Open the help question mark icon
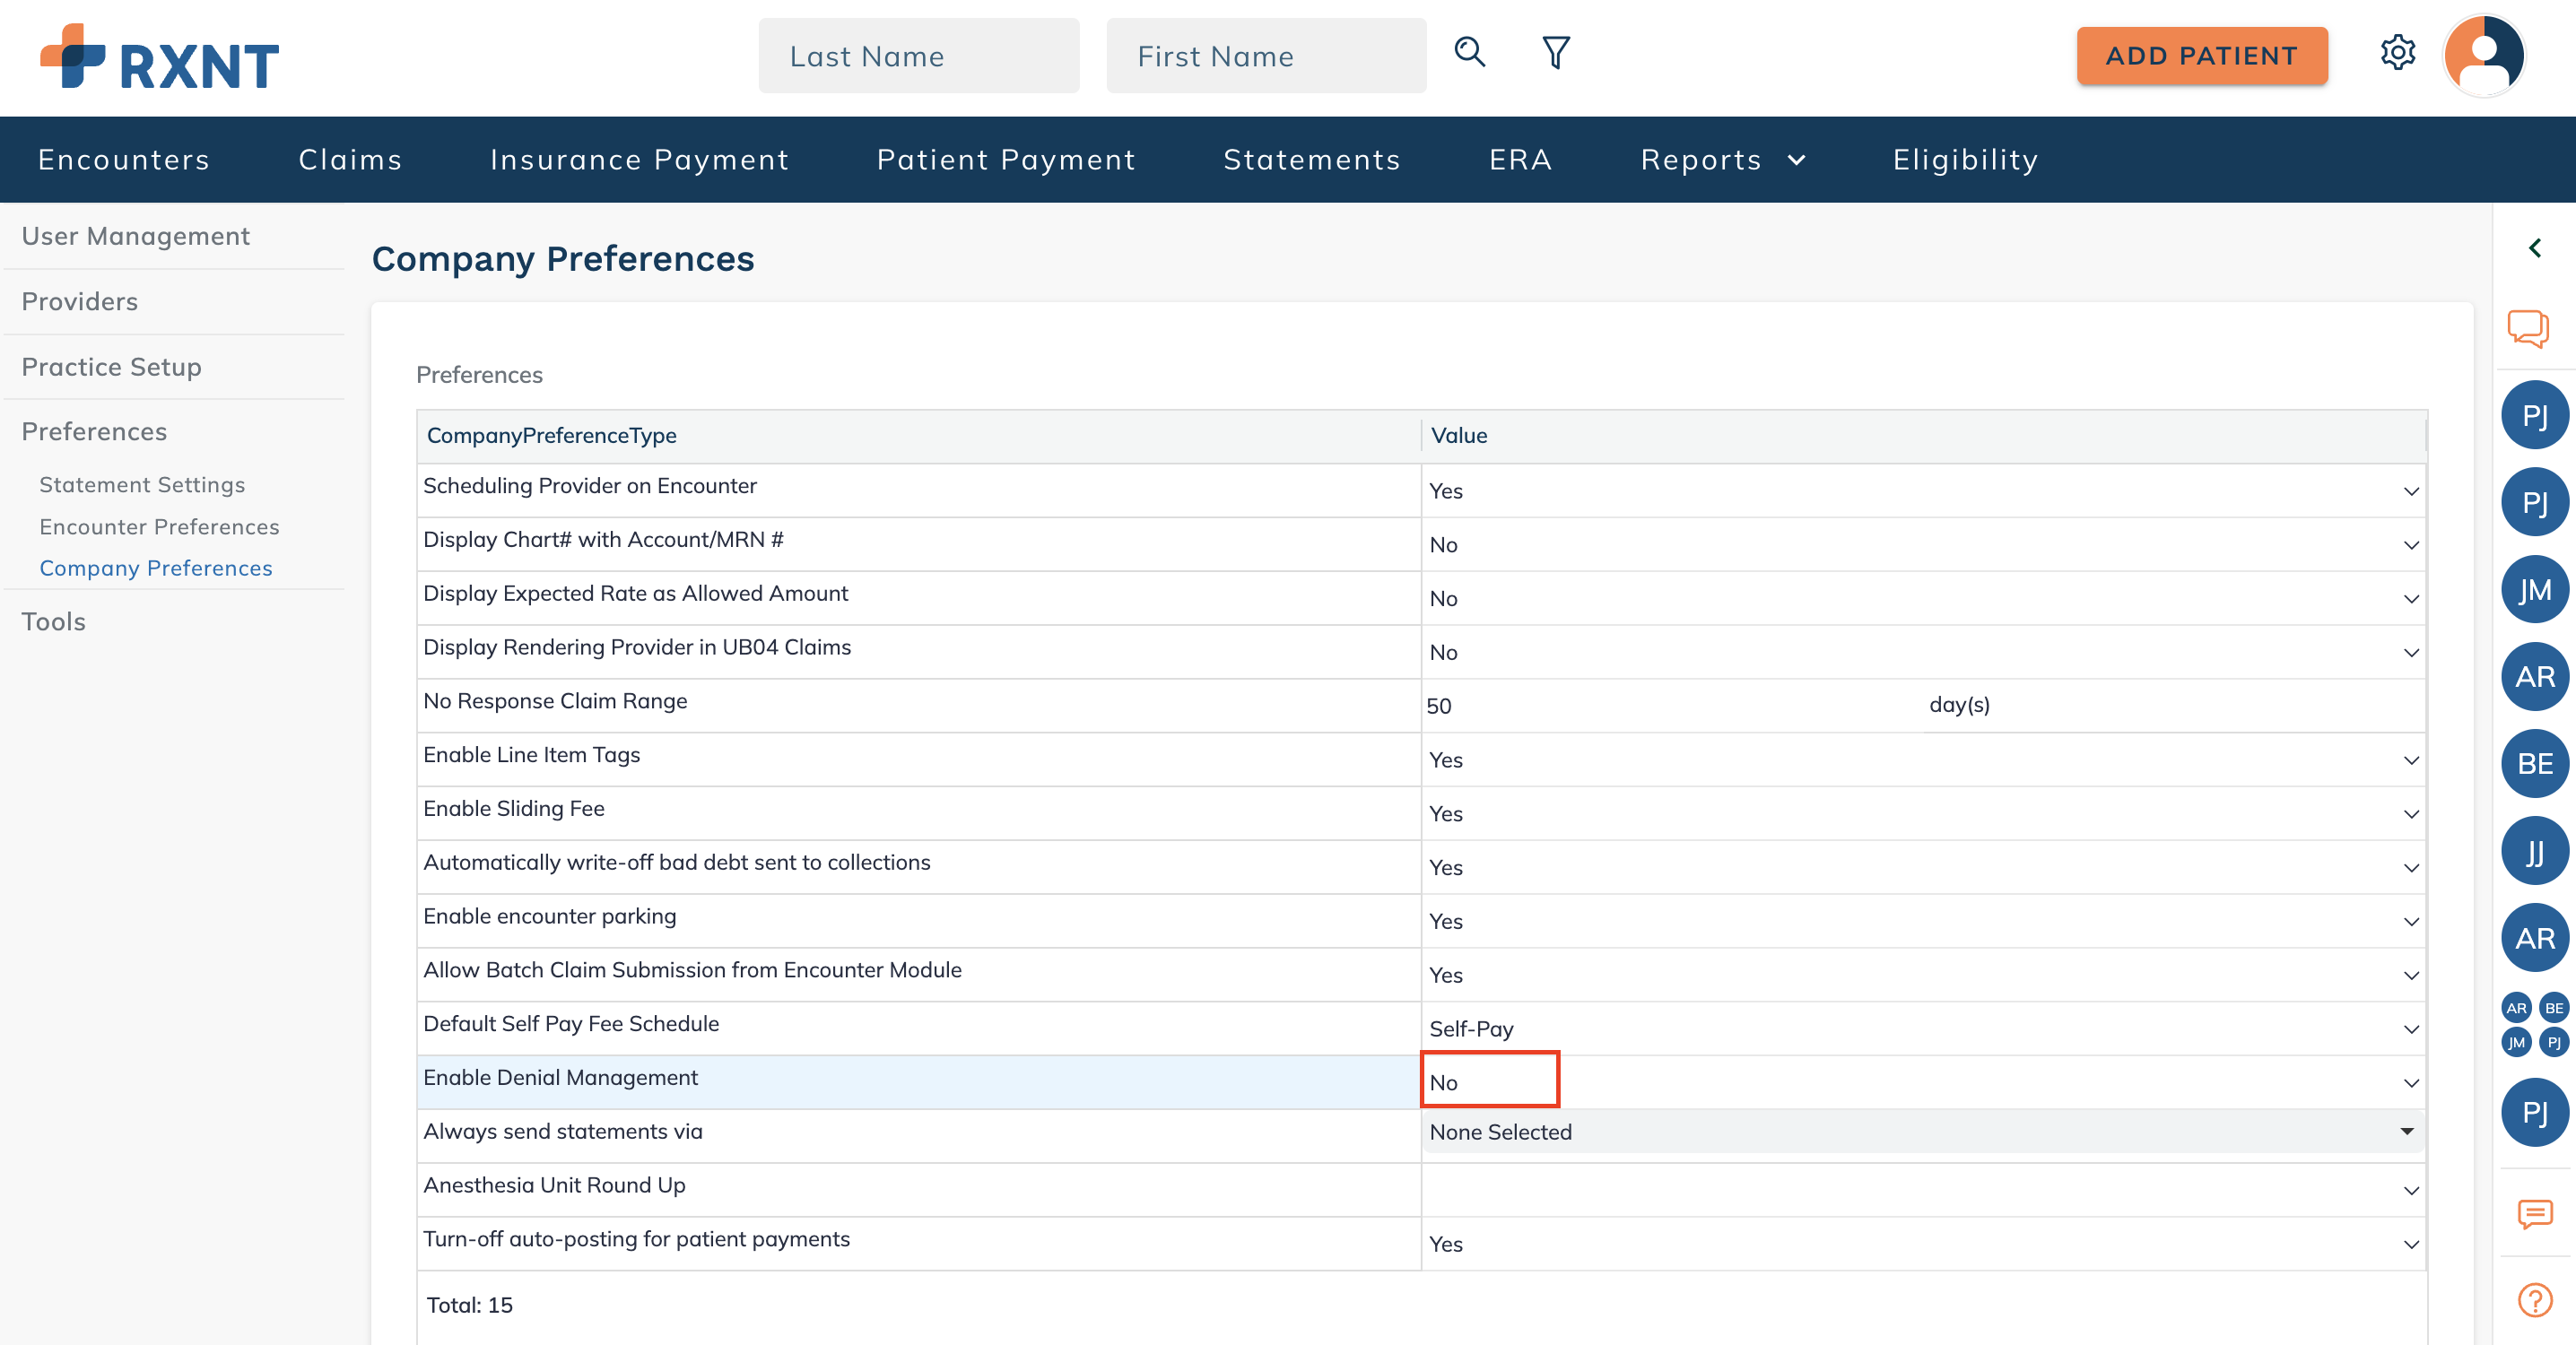2576x1345 pixels. (2535, 1300)
